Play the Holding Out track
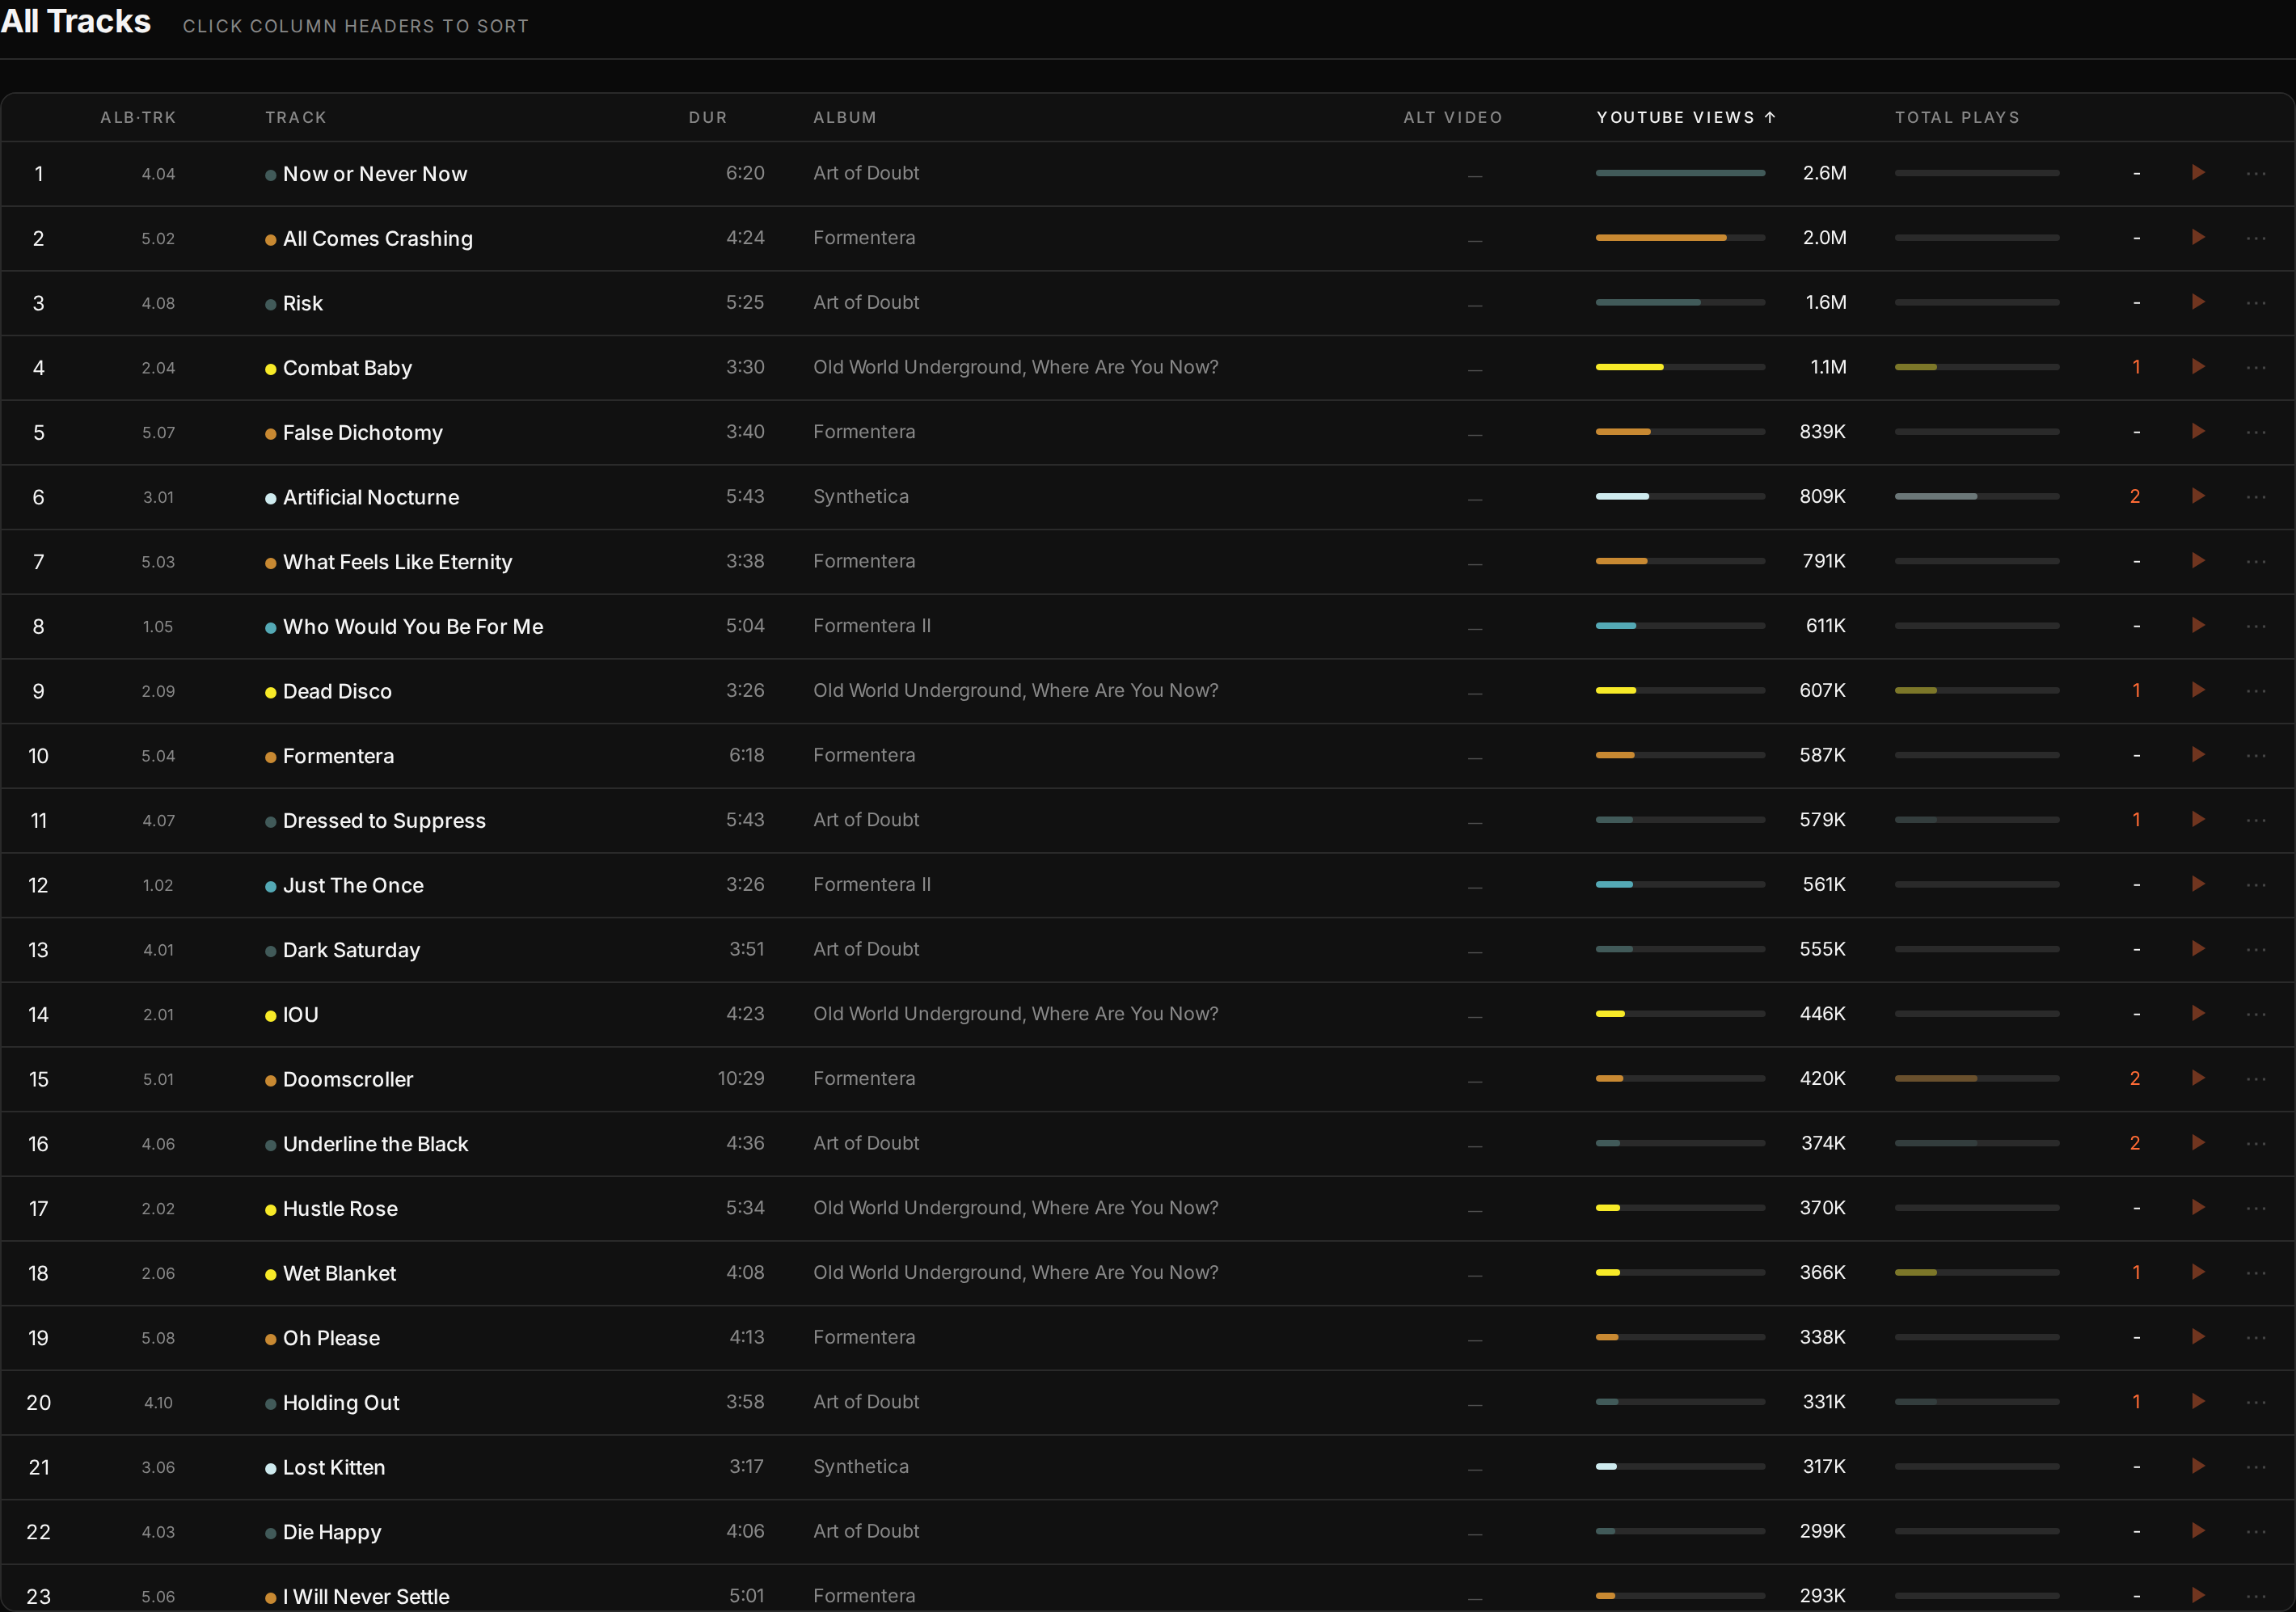Screen dimensions: 2296x1612 2198,1401
